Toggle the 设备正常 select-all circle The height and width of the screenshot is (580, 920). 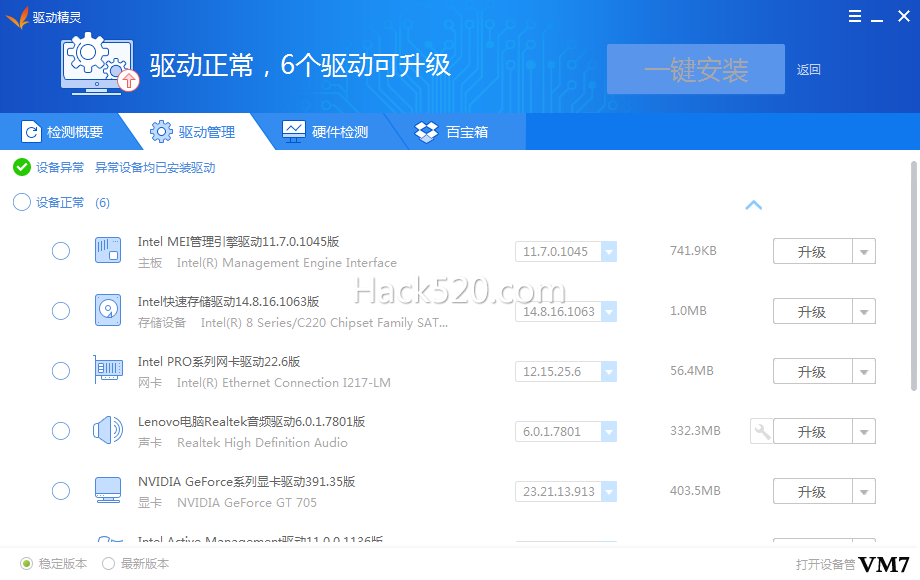point(22,202)
